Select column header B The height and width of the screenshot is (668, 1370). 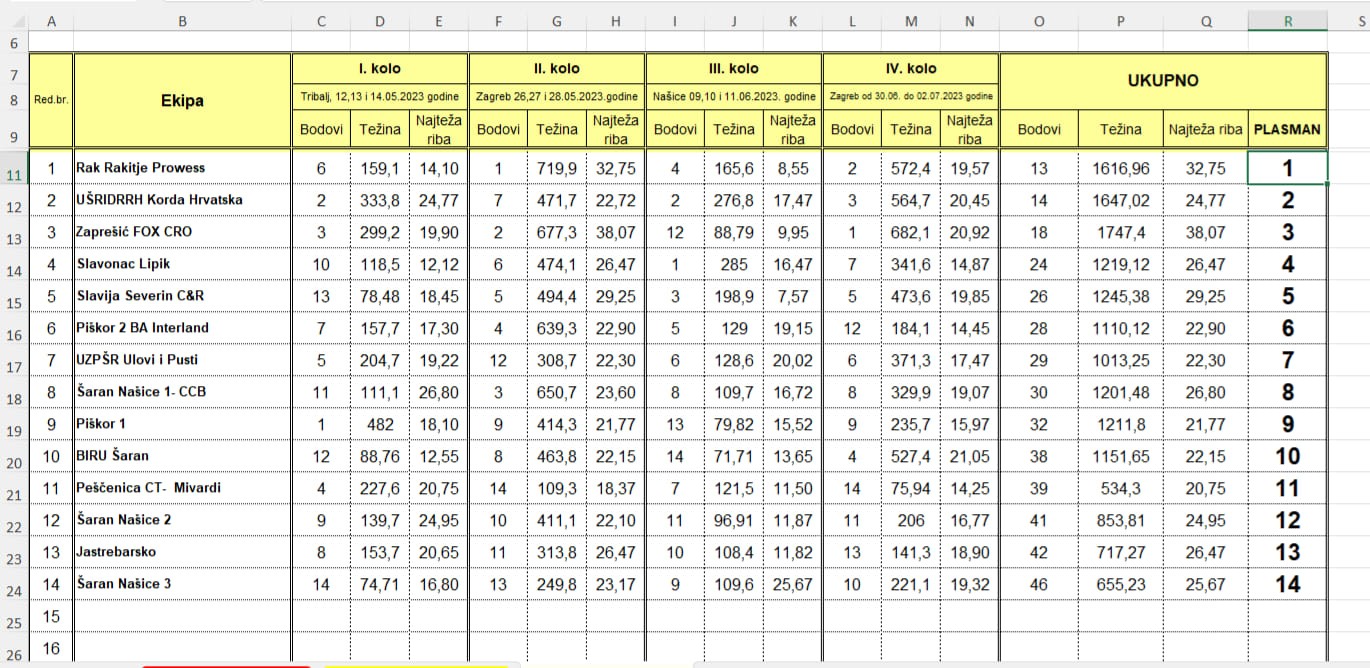pyautogui.click(x=182, y=22)
